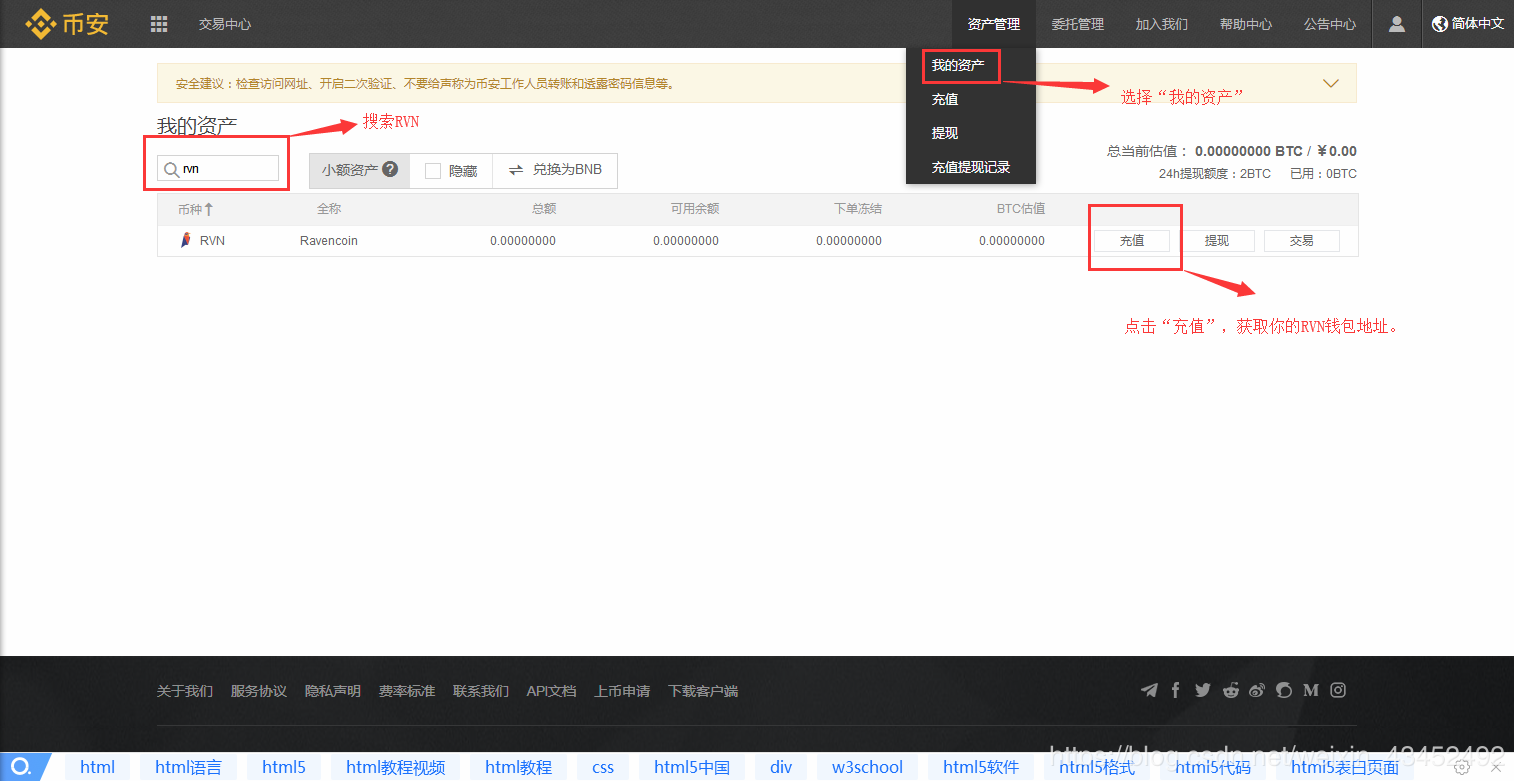Viewport: 1514px width, 781px height.
Task: Click the html suggestion tag
Action: [x=97, y=768]
